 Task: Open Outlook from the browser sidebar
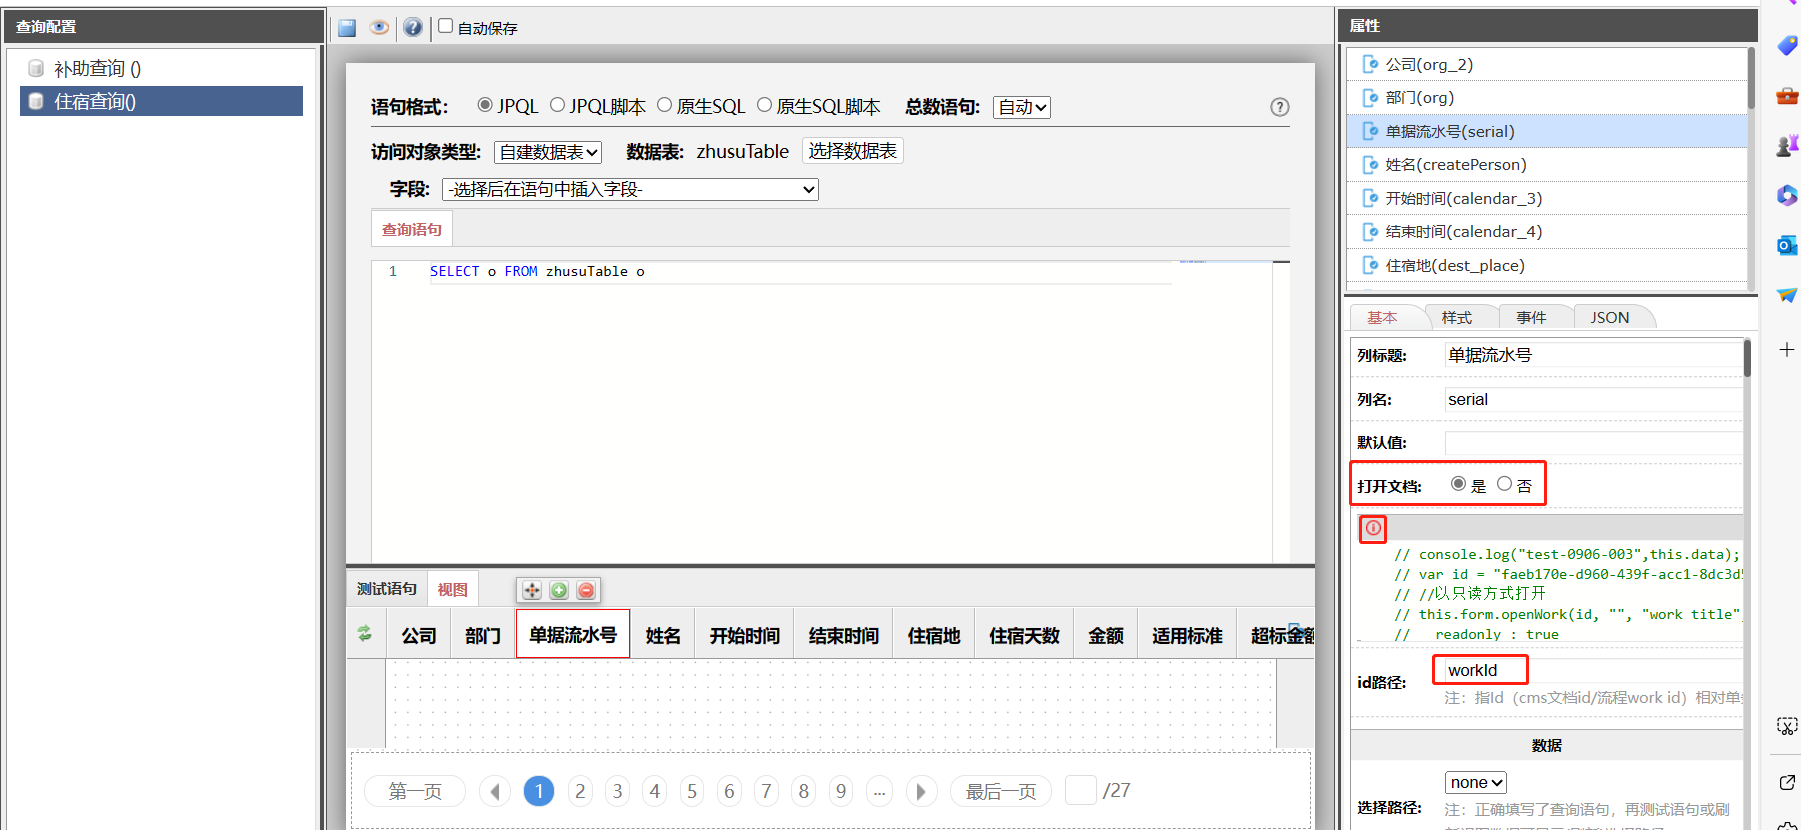coord(1786,245)
